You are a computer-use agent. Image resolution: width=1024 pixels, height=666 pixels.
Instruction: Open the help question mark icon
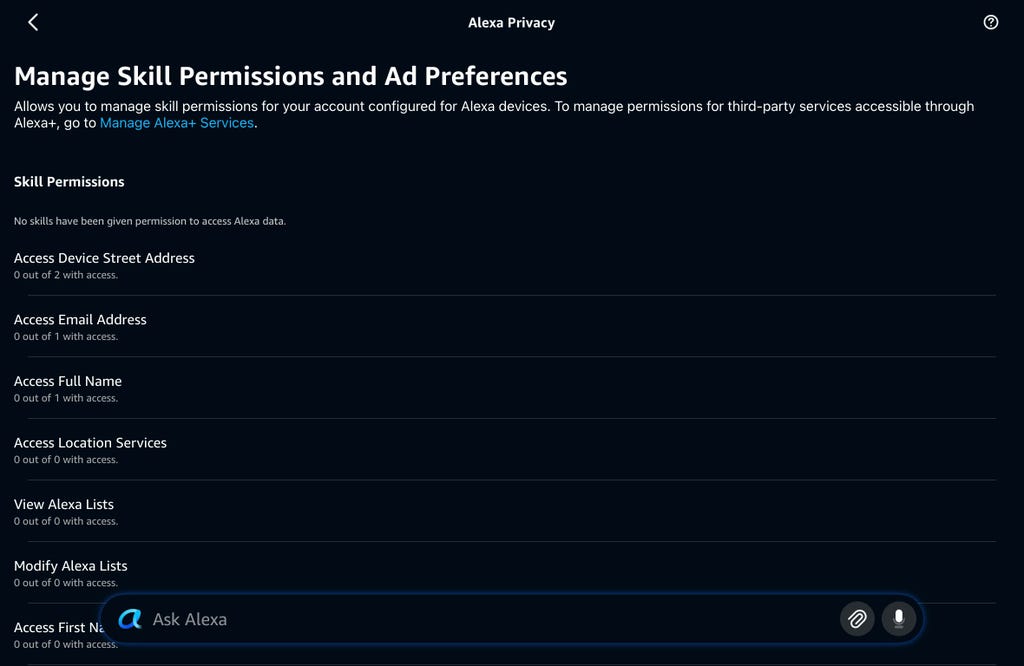point(990,22)
